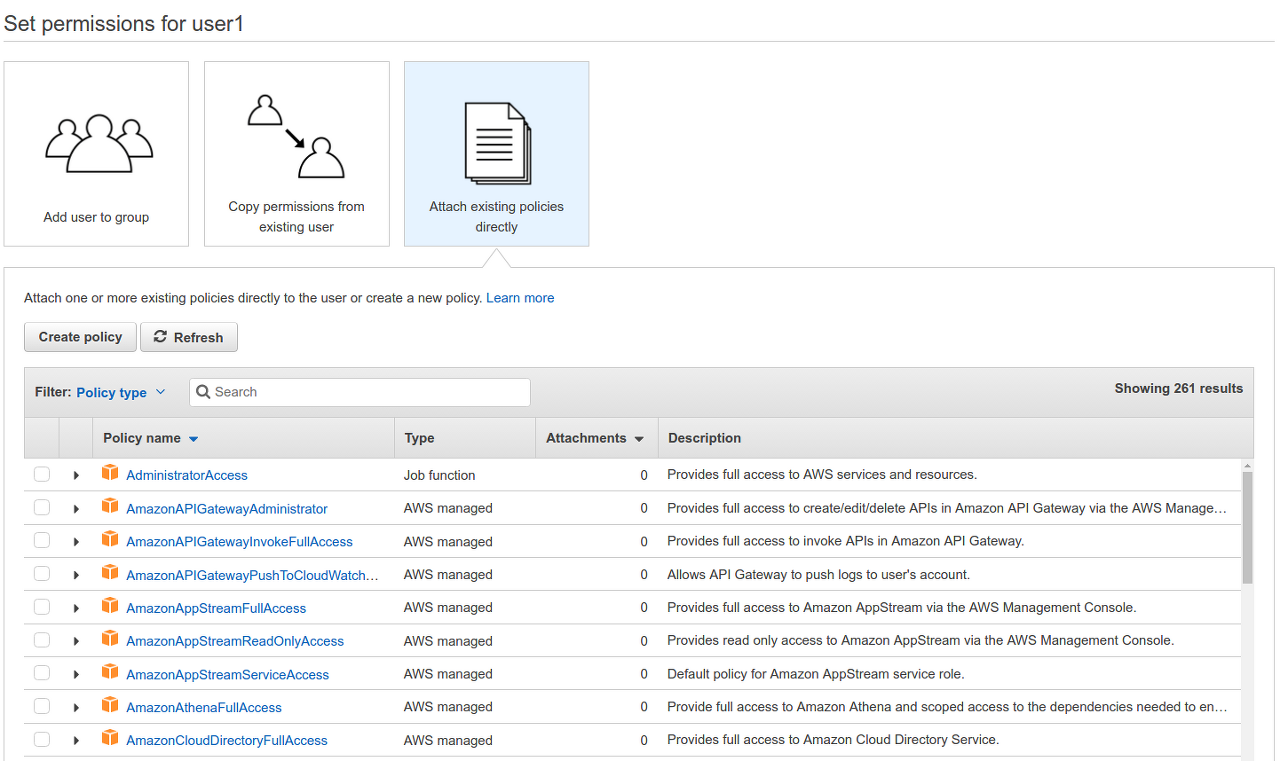Viewport: 1280px width, 761px height.
Task: Click the stacked documents policy icon
Action: point(497,144)
